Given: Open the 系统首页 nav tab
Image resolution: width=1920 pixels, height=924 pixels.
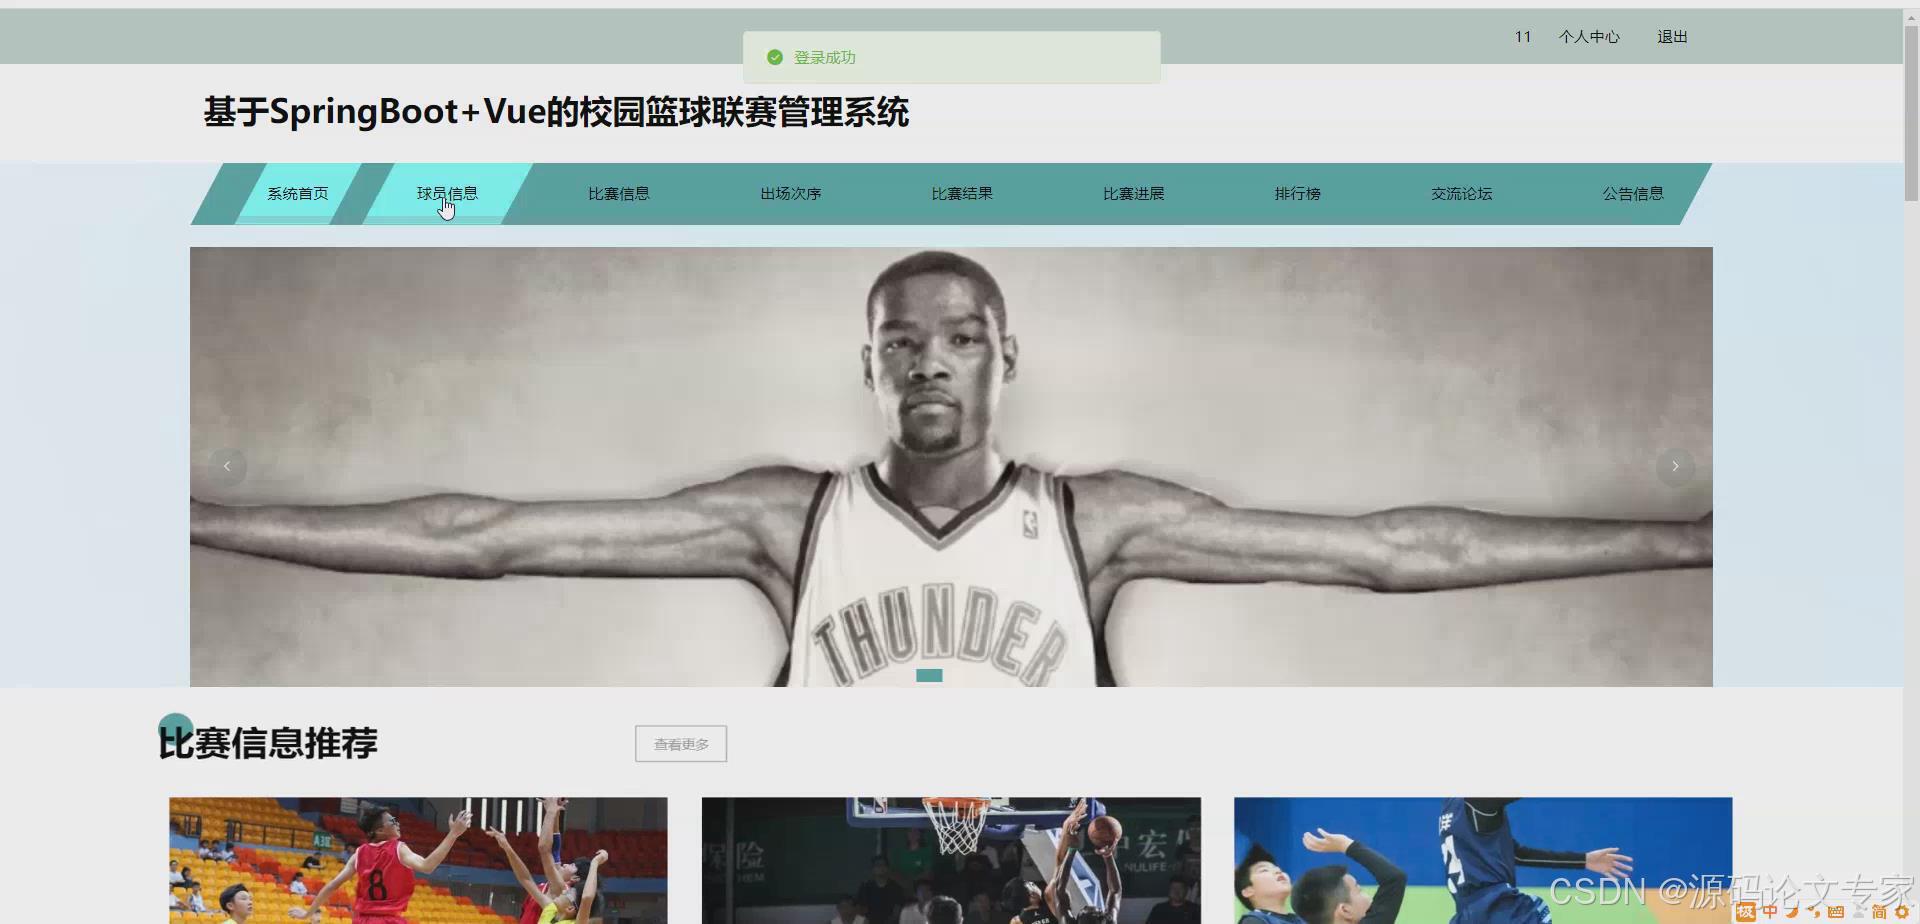Looking at the screenshot, I should (297, 194).
